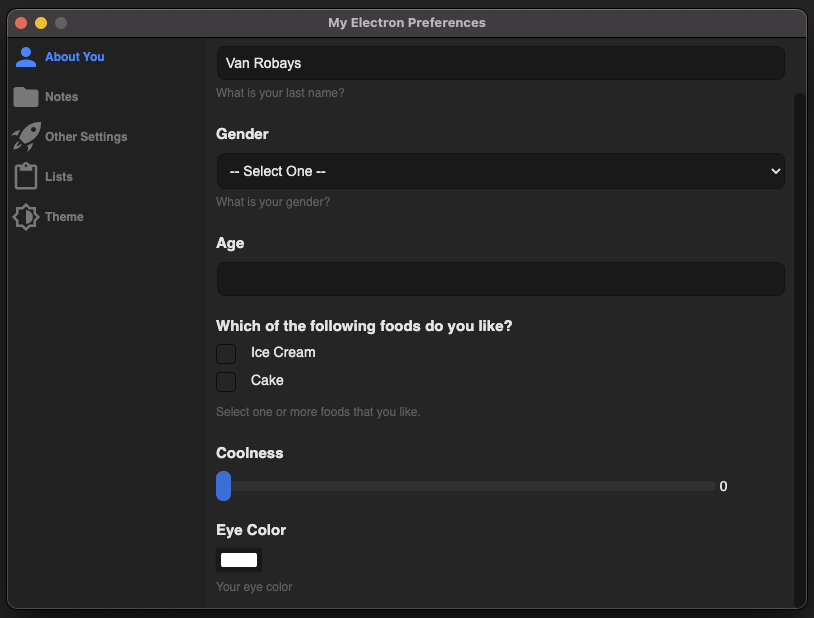Go to the Lists section
The height and width of the screenshot is (618, 814).
[x=59, y=177]
